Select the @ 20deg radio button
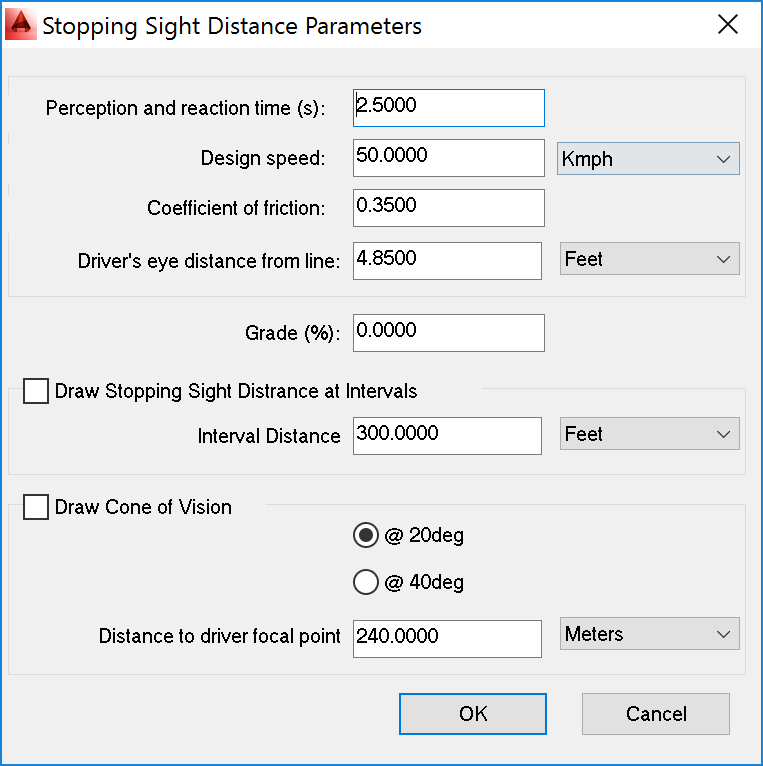This screenshot has width=763, height=766. (x=365, y=535)
